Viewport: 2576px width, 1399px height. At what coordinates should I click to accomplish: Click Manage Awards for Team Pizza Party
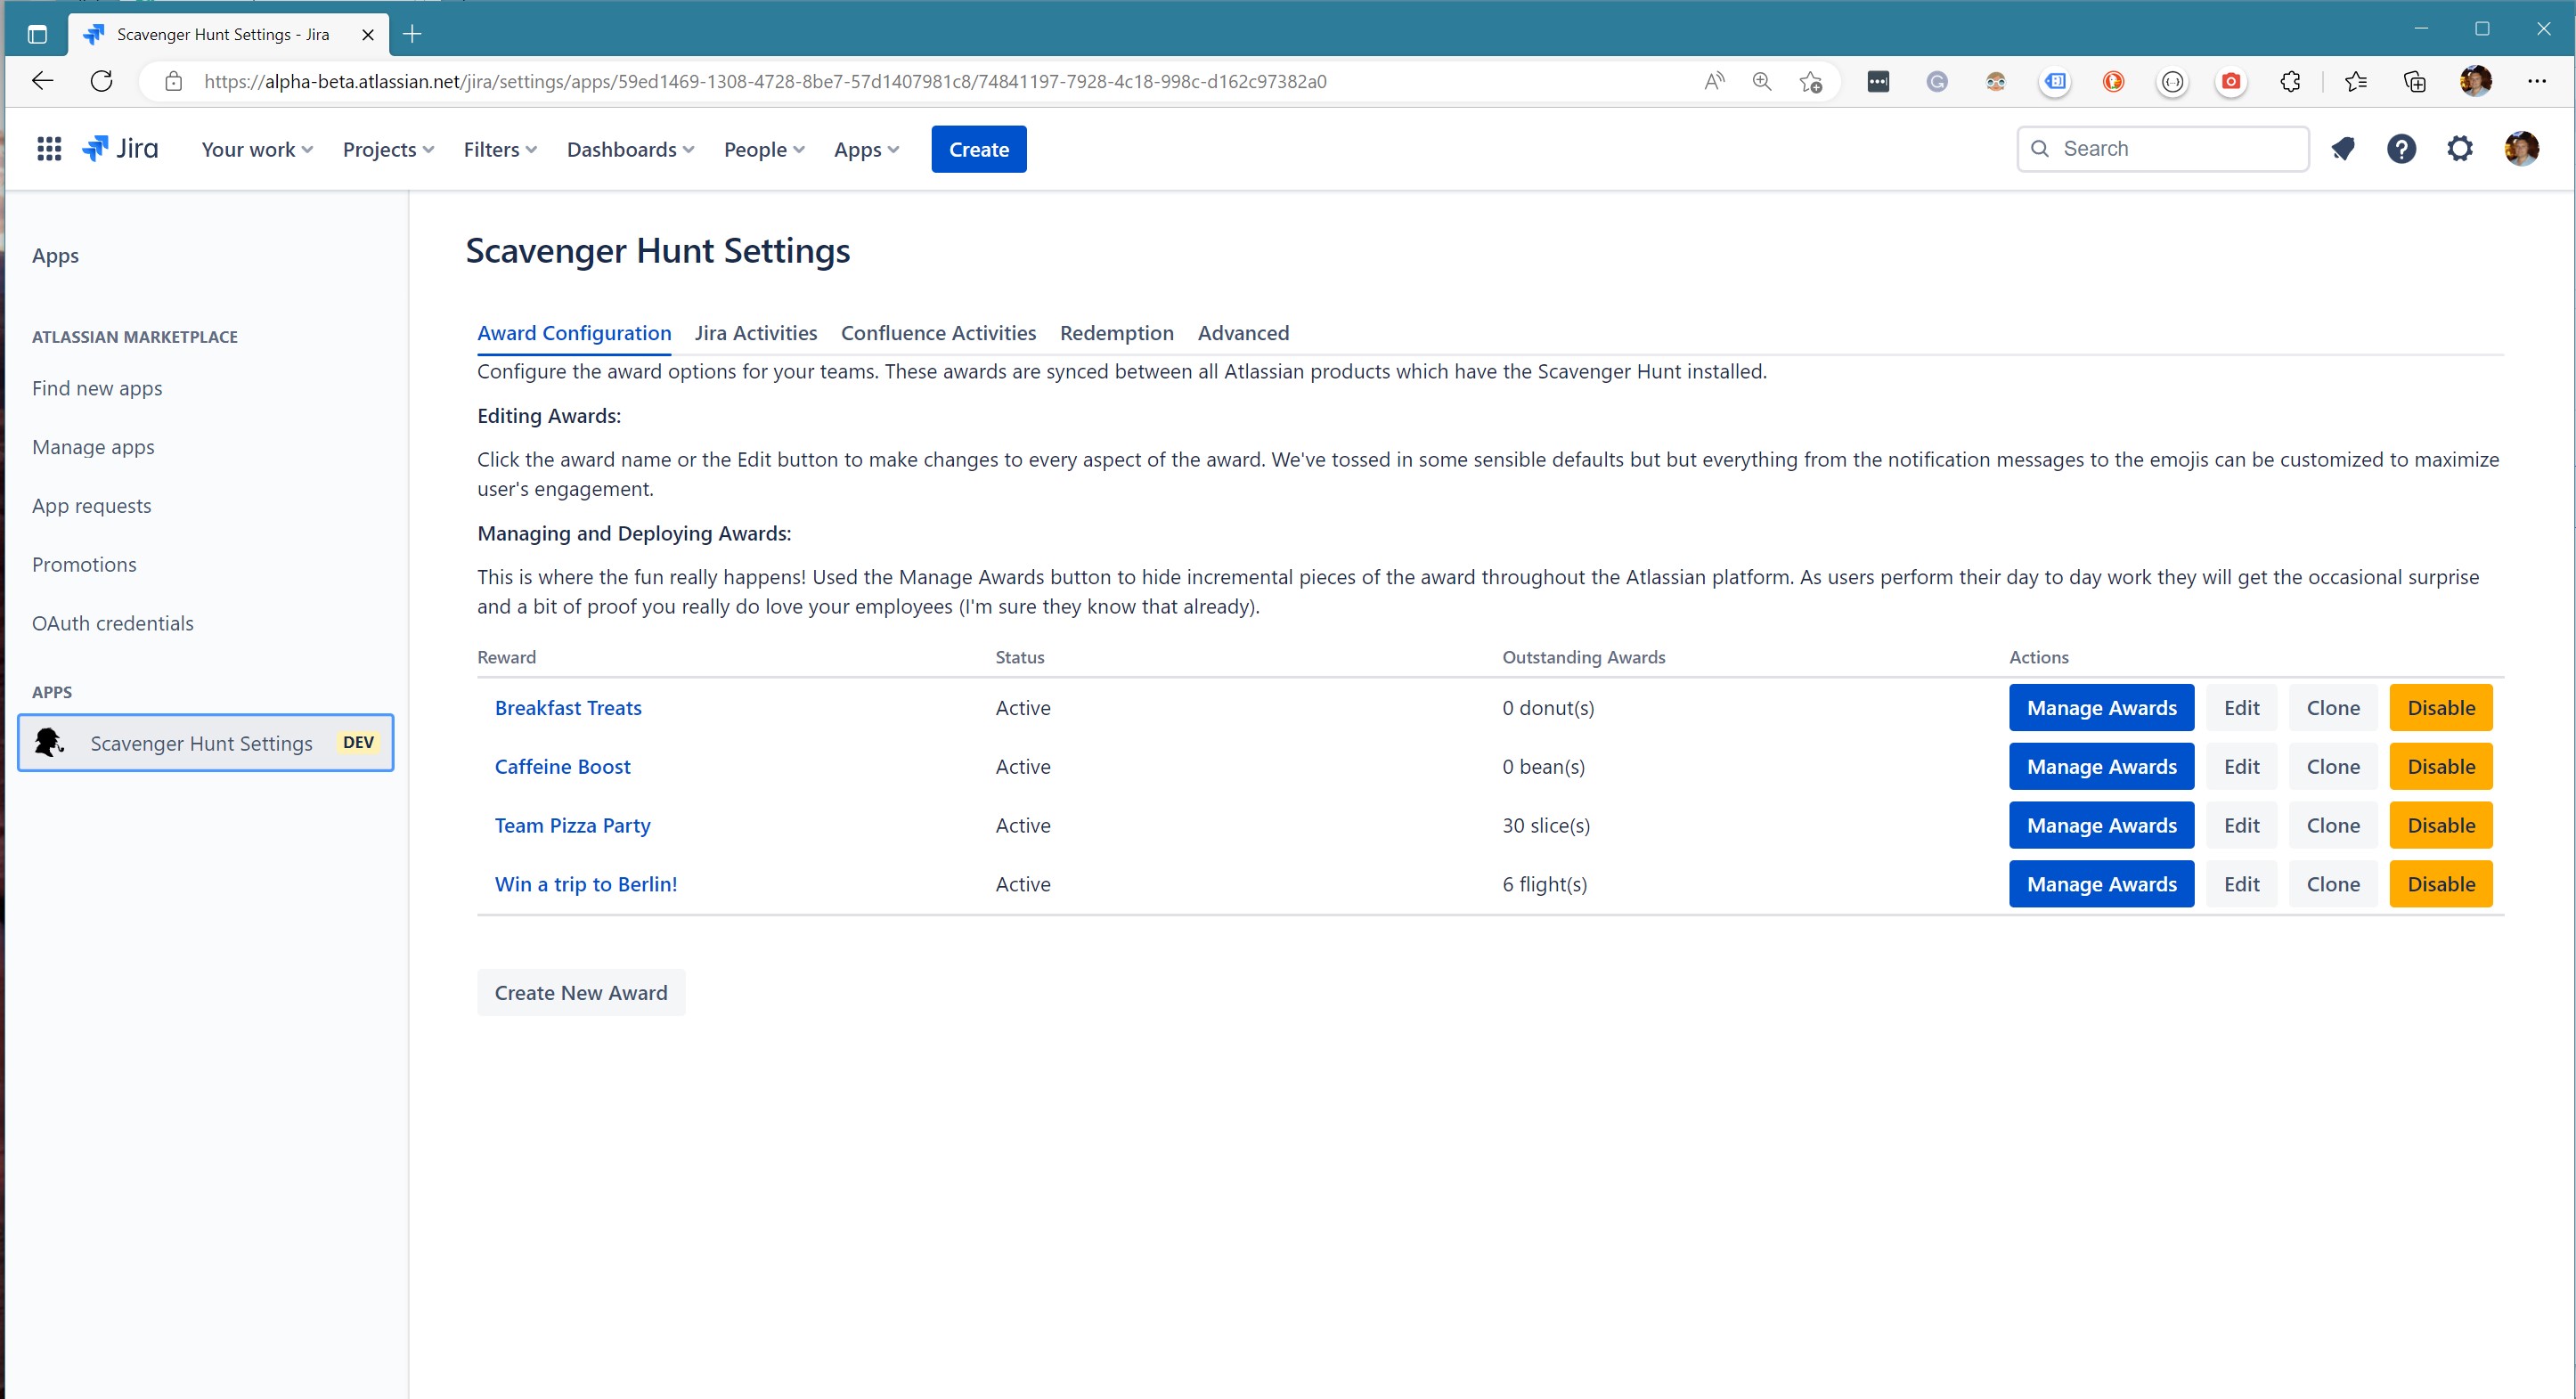(2101, 825)
